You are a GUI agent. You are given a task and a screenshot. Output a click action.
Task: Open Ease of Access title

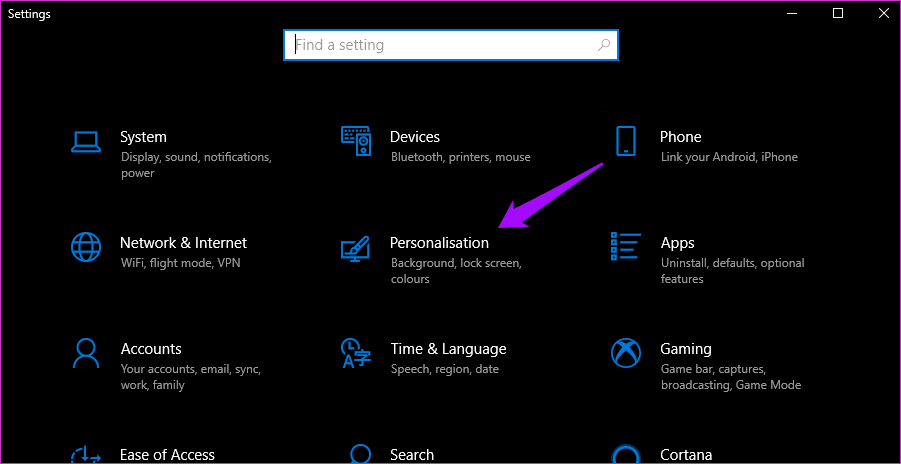[x=167, y=455]
